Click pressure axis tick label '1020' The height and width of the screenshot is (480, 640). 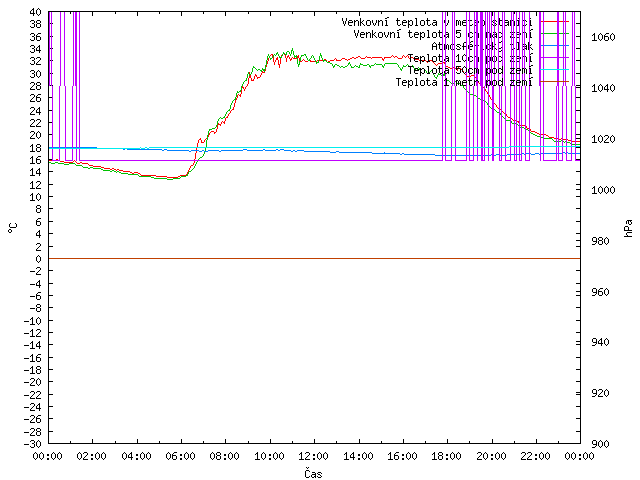coord(603,139)
